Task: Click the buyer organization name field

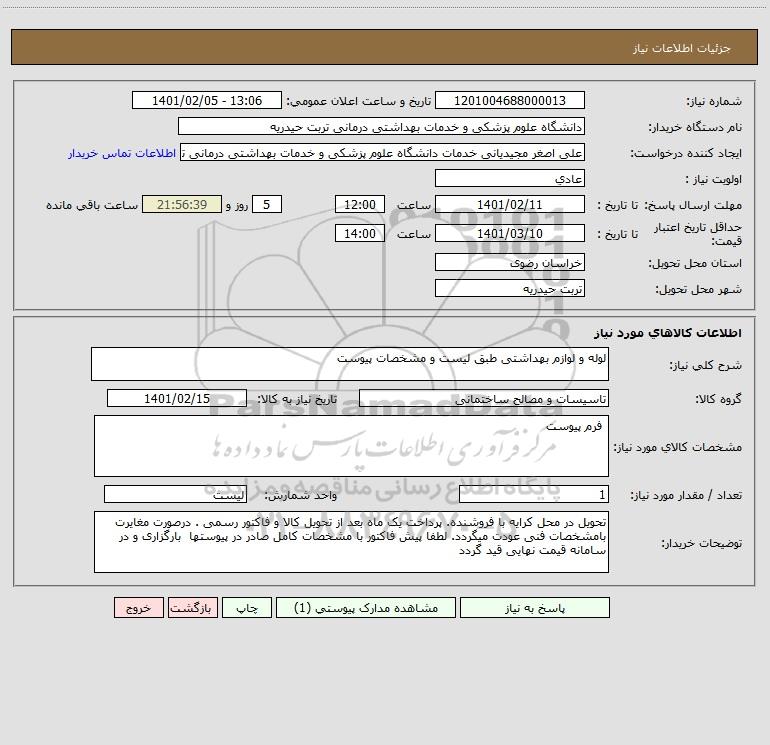Action: click(381, 127)
